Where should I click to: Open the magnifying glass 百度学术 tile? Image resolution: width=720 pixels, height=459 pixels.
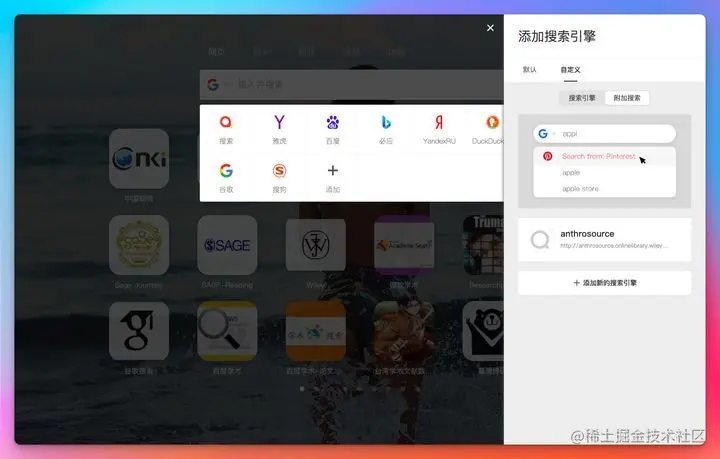point(227,331)
